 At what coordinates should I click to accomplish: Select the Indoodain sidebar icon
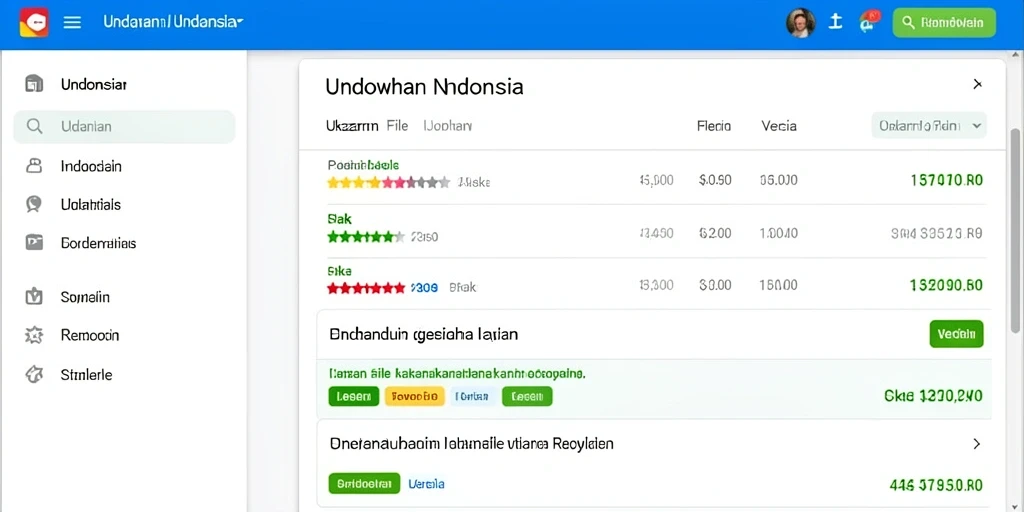coord(34,166)
